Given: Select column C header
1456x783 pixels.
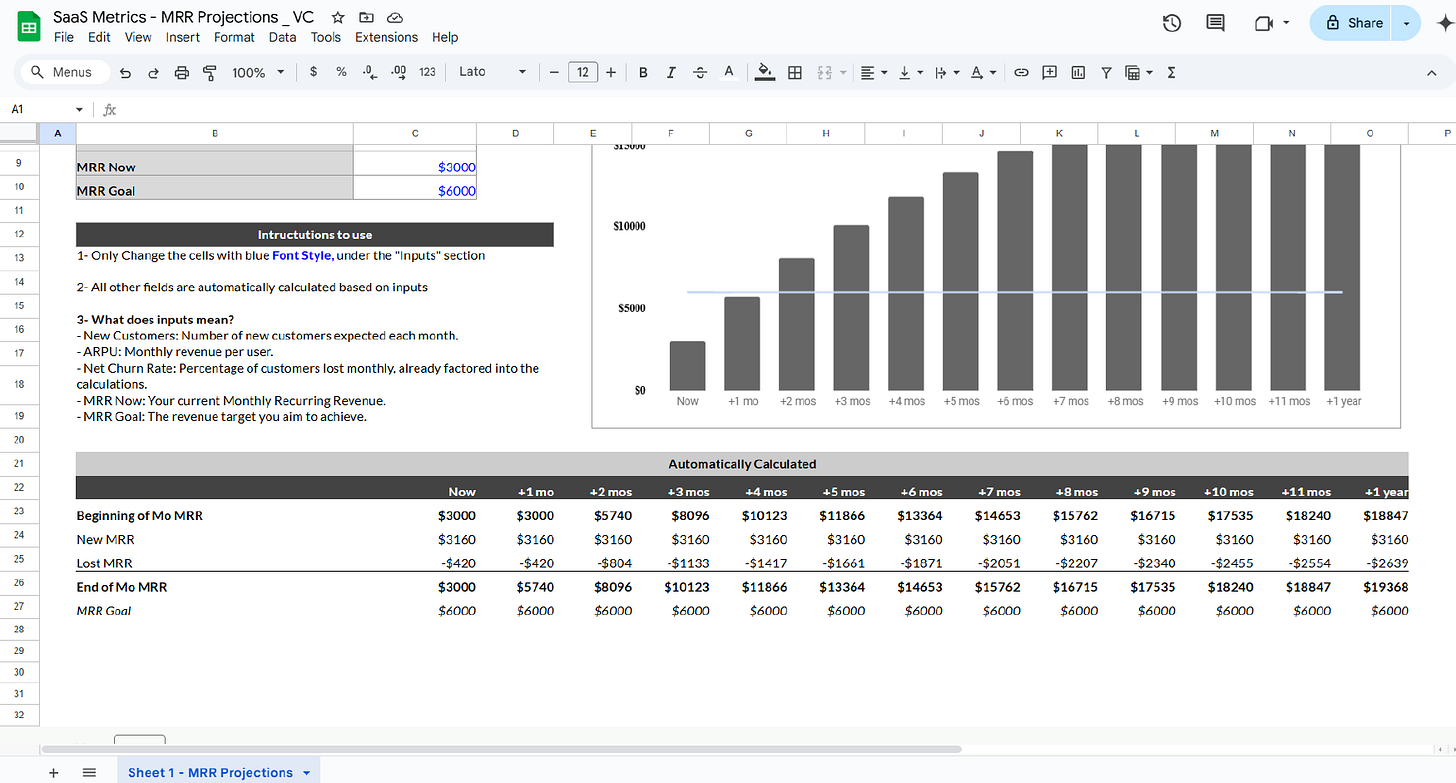Looking at the screenshot, I should click(415, 133).
